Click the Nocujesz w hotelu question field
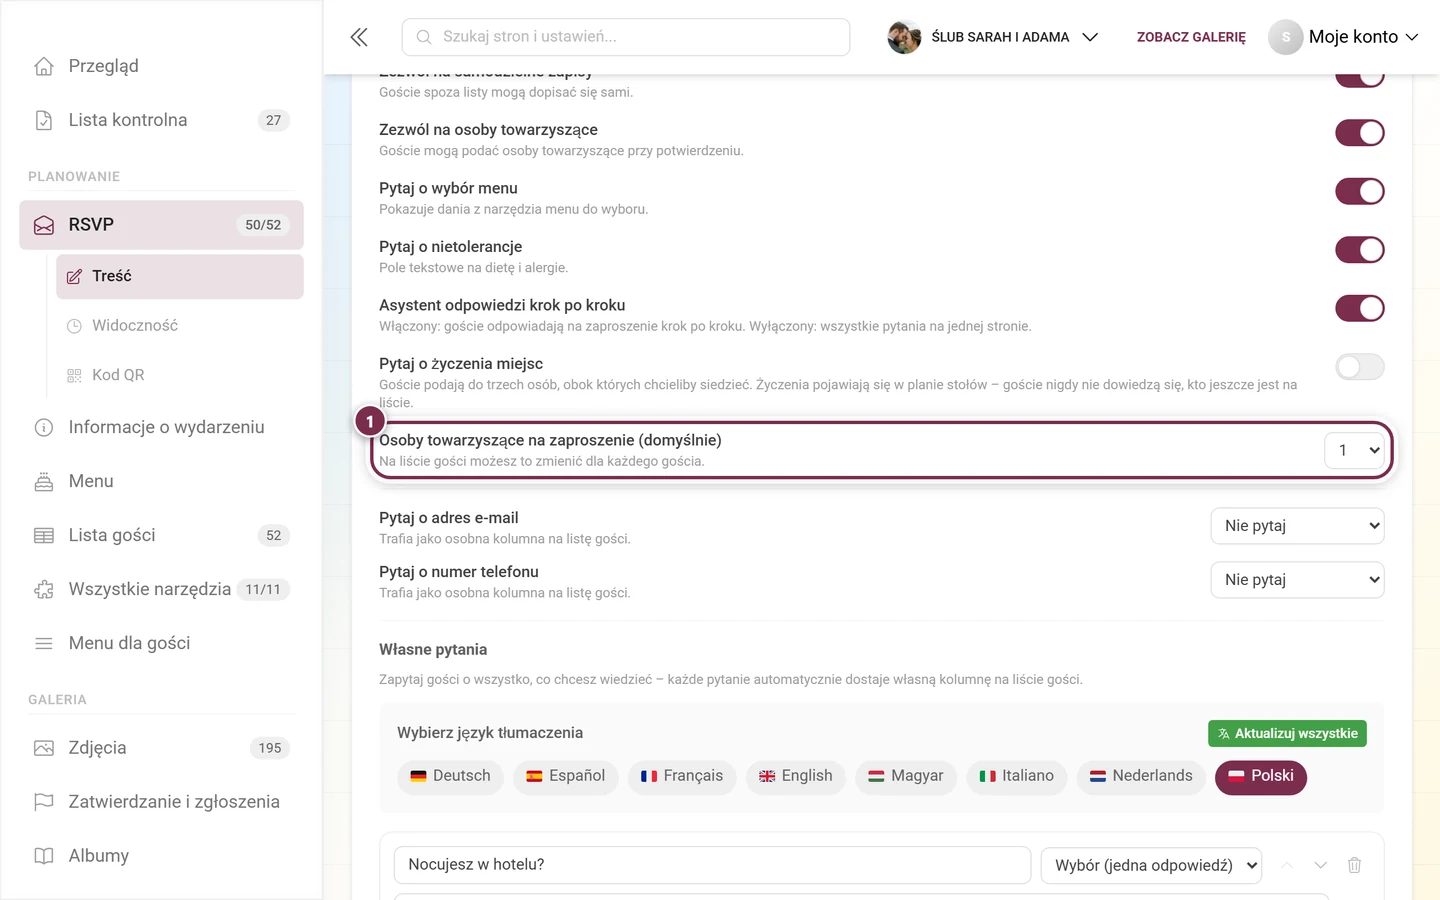Image resolution: width=1440 pixels, height=900 pixels. pos(712,865)
